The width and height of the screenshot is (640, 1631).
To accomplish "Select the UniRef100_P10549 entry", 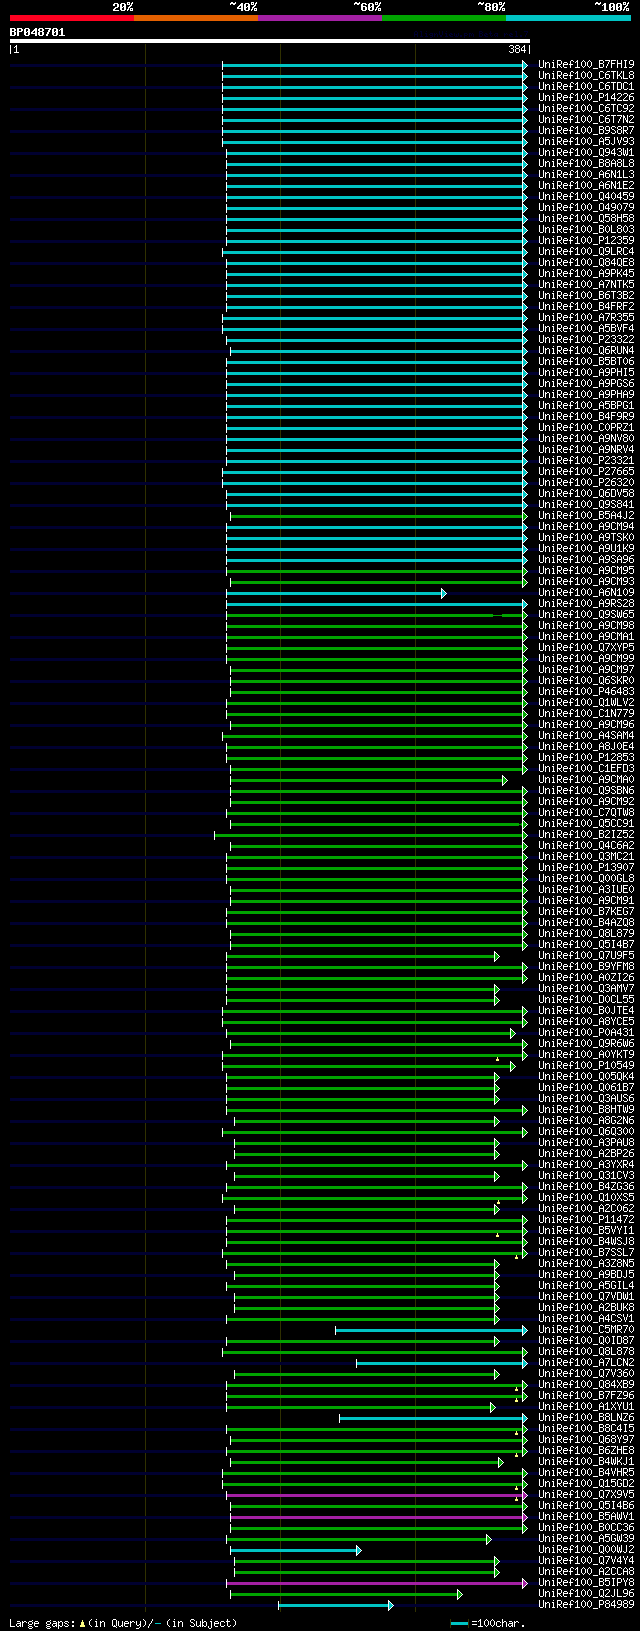I will point(586,1065).
